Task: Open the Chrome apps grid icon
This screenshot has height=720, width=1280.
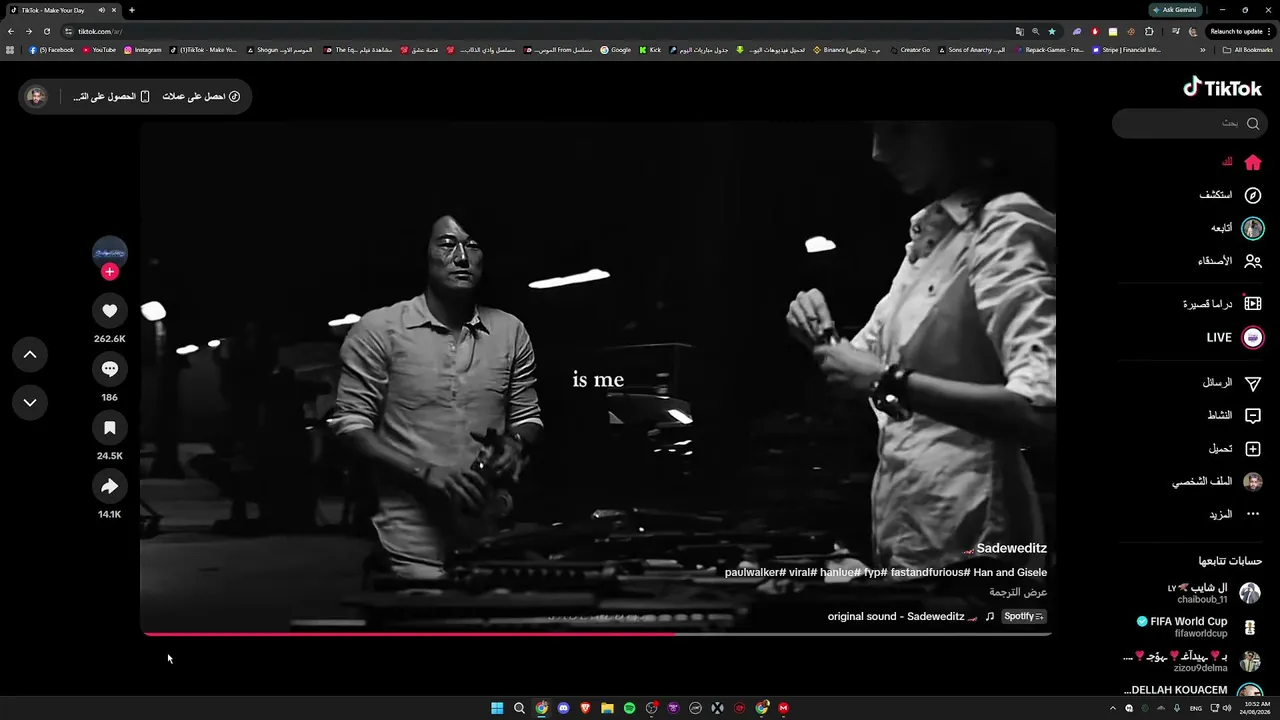Action: (11, 50)
